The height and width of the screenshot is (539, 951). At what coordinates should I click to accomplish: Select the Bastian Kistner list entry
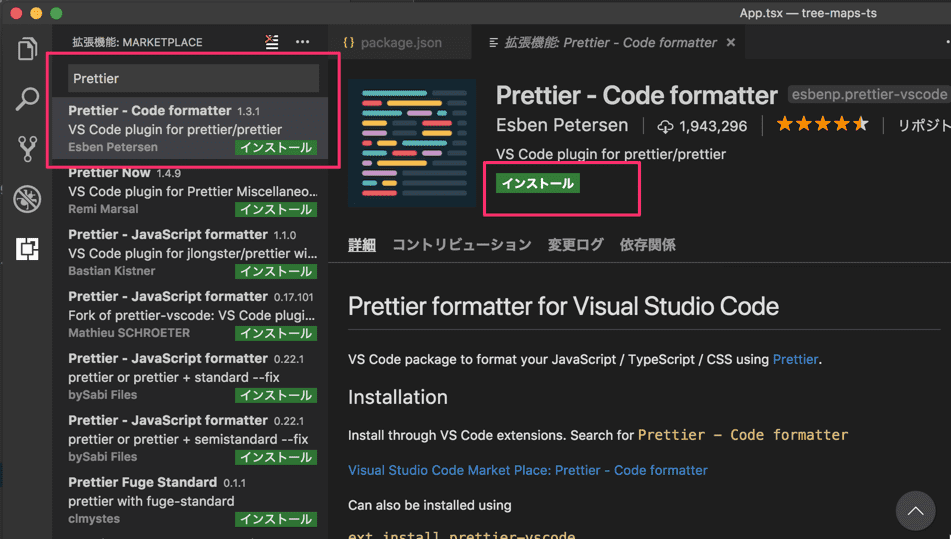tap(190, 253)
